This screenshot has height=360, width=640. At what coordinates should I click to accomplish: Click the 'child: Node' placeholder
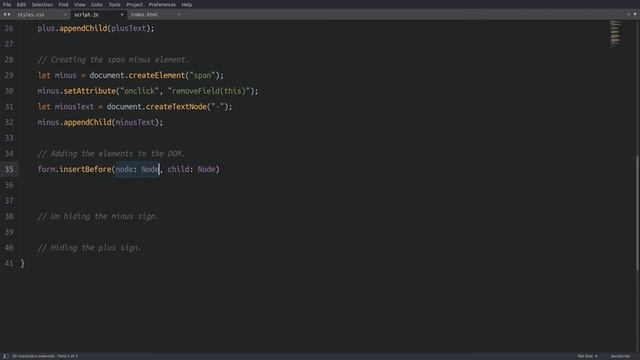click(x=191, y=169)
